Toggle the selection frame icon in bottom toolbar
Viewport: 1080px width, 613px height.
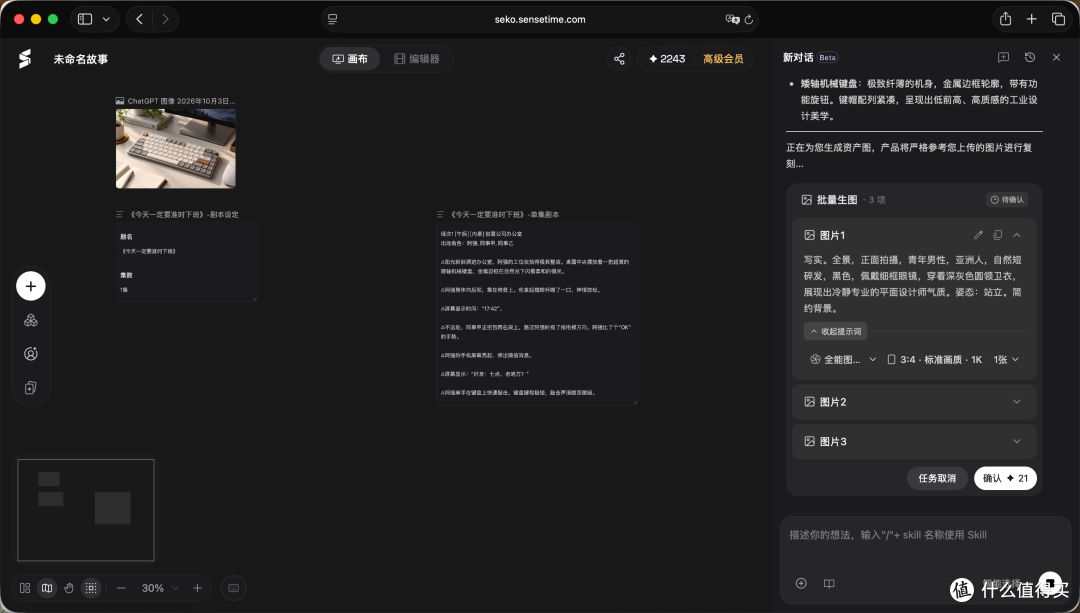(91, 588)
